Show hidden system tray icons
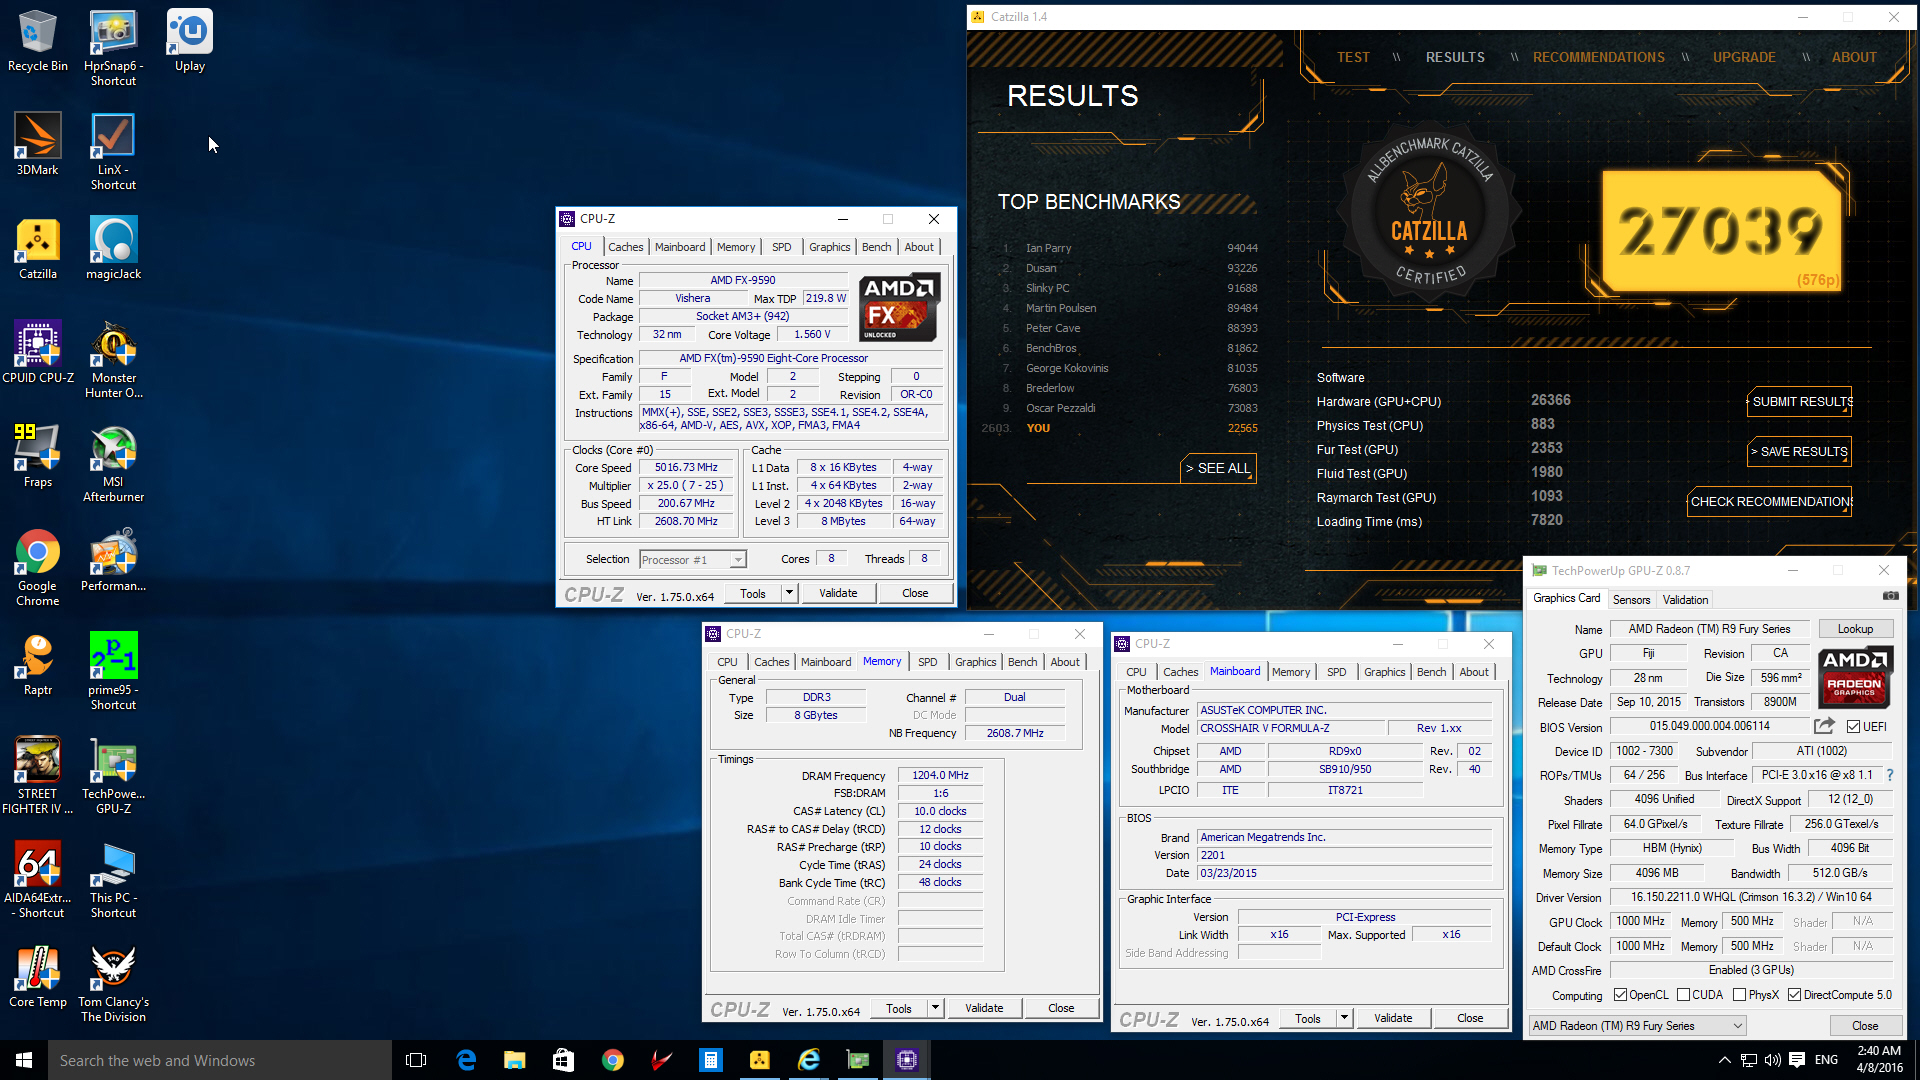 pos(1724,1060)
